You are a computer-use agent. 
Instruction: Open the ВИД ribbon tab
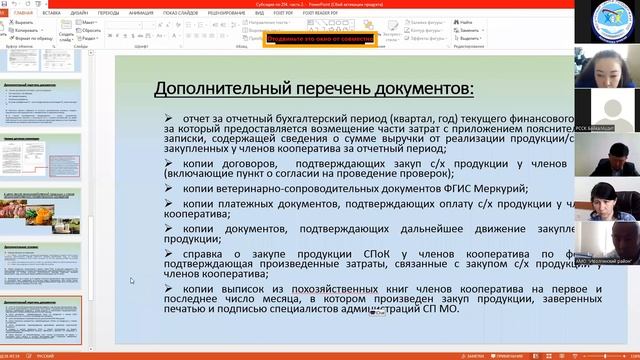coord(259,13)
